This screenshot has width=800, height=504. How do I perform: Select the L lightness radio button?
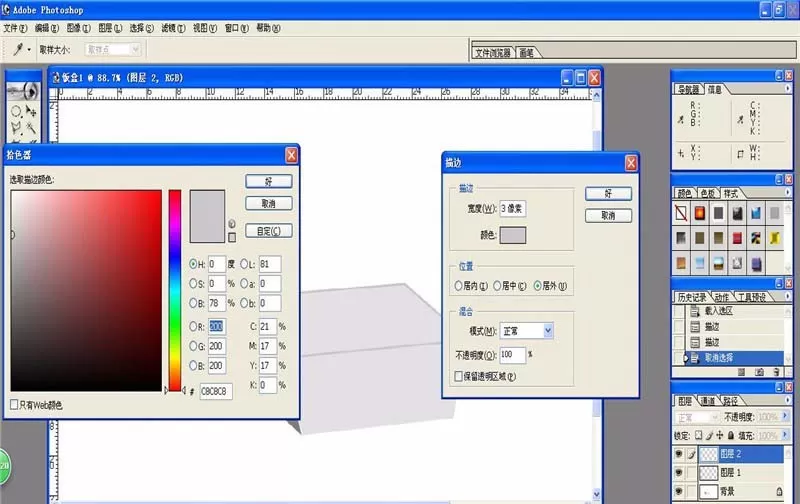pos(244,264)
